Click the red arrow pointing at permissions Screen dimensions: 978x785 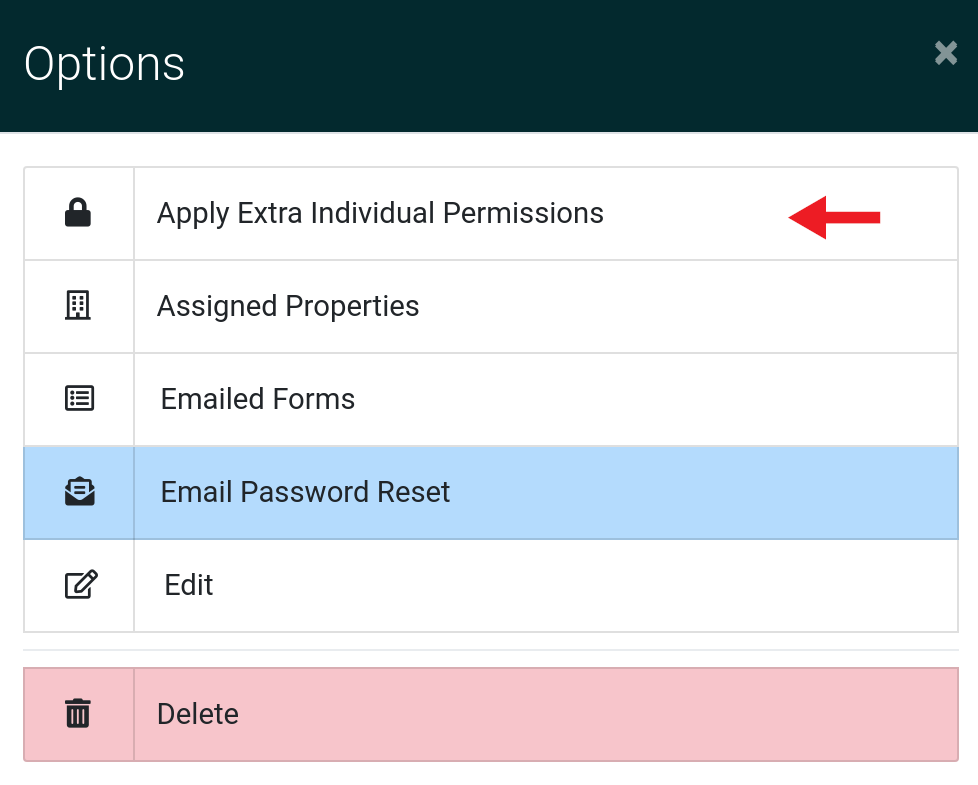(x=834, y=217)
